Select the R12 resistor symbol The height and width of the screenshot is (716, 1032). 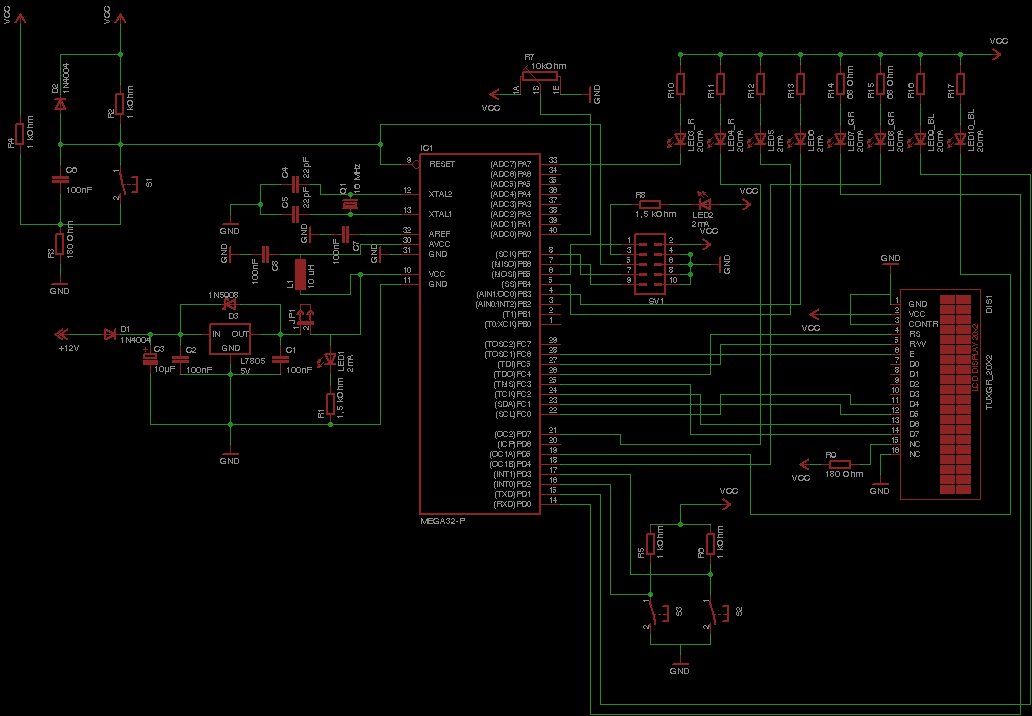pos(761,84)
